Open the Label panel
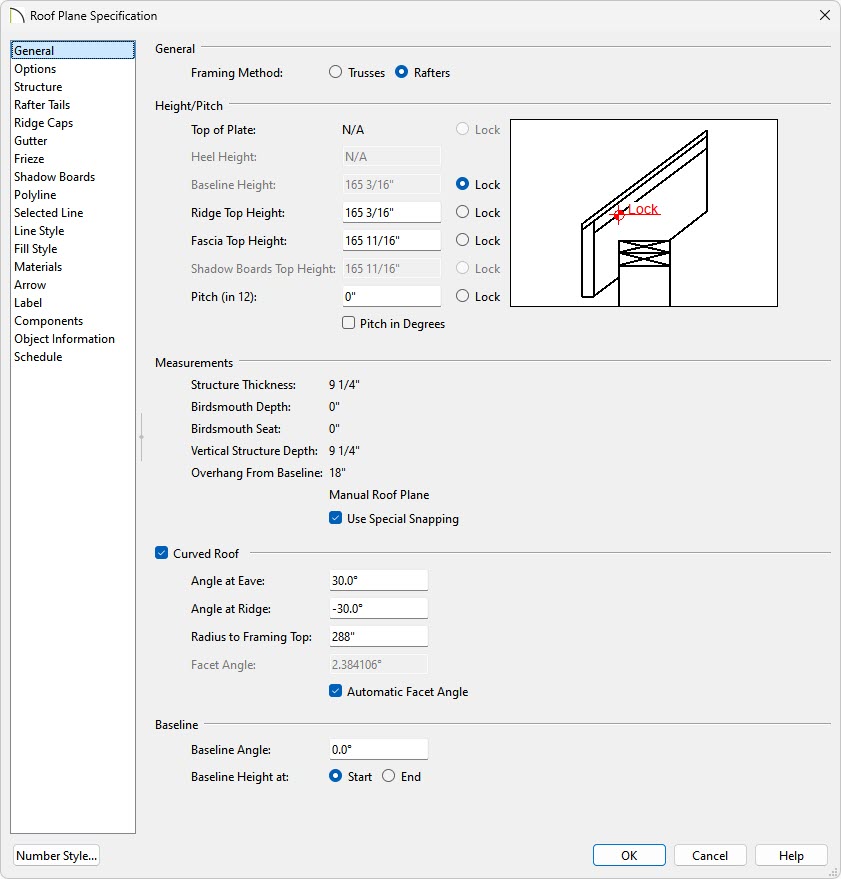Image resolution: width=841 pixels, height=879 pixels. tap(73, 303)
